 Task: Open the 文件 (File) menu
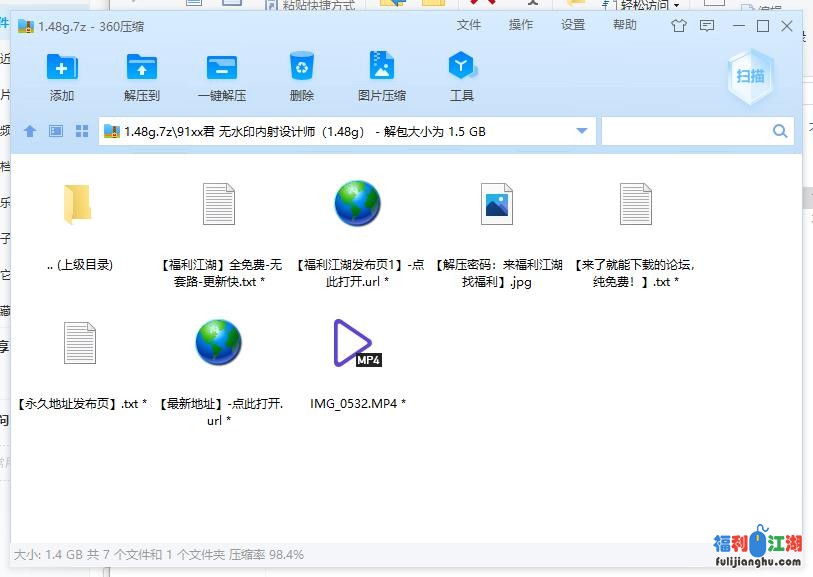[469, 25]
